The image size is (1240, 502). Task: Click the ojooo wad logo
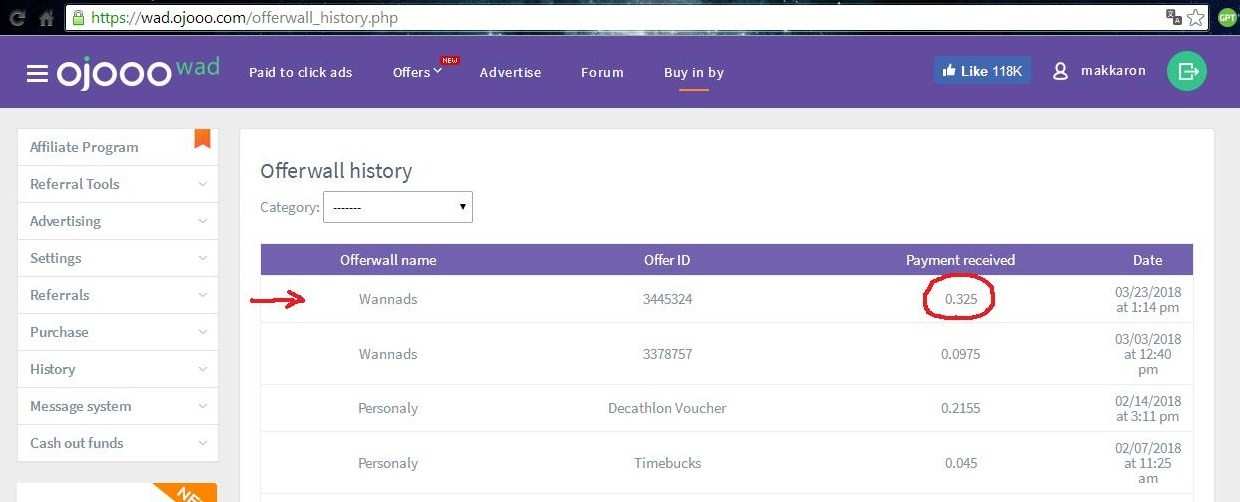(138, 72)
